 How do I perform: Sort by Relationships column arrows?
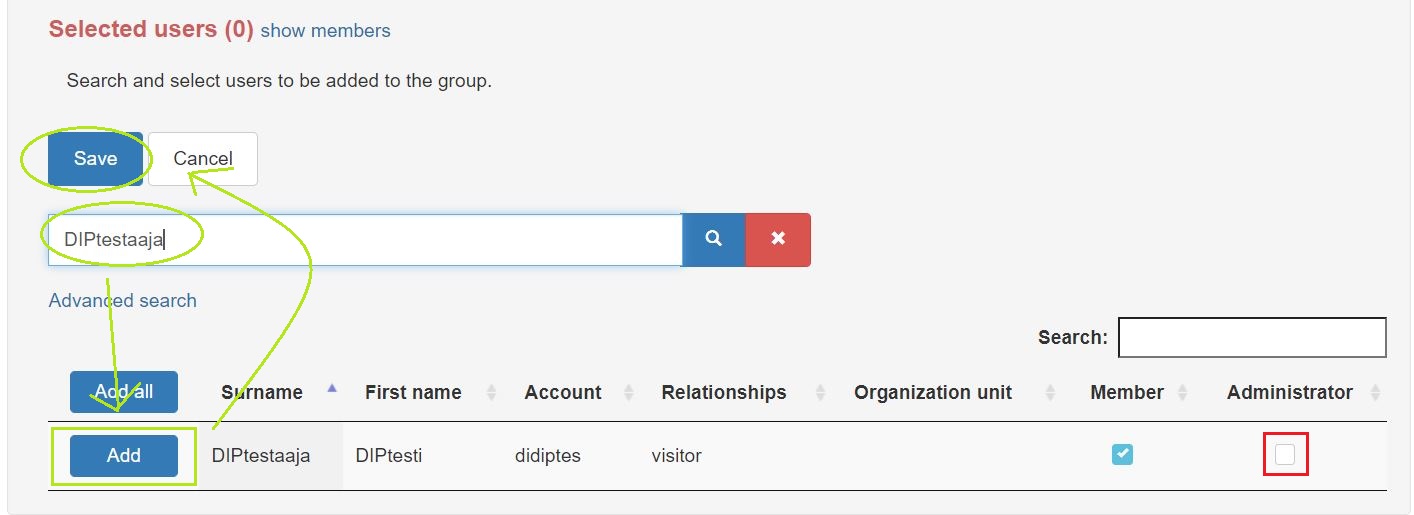coord(820,393)
